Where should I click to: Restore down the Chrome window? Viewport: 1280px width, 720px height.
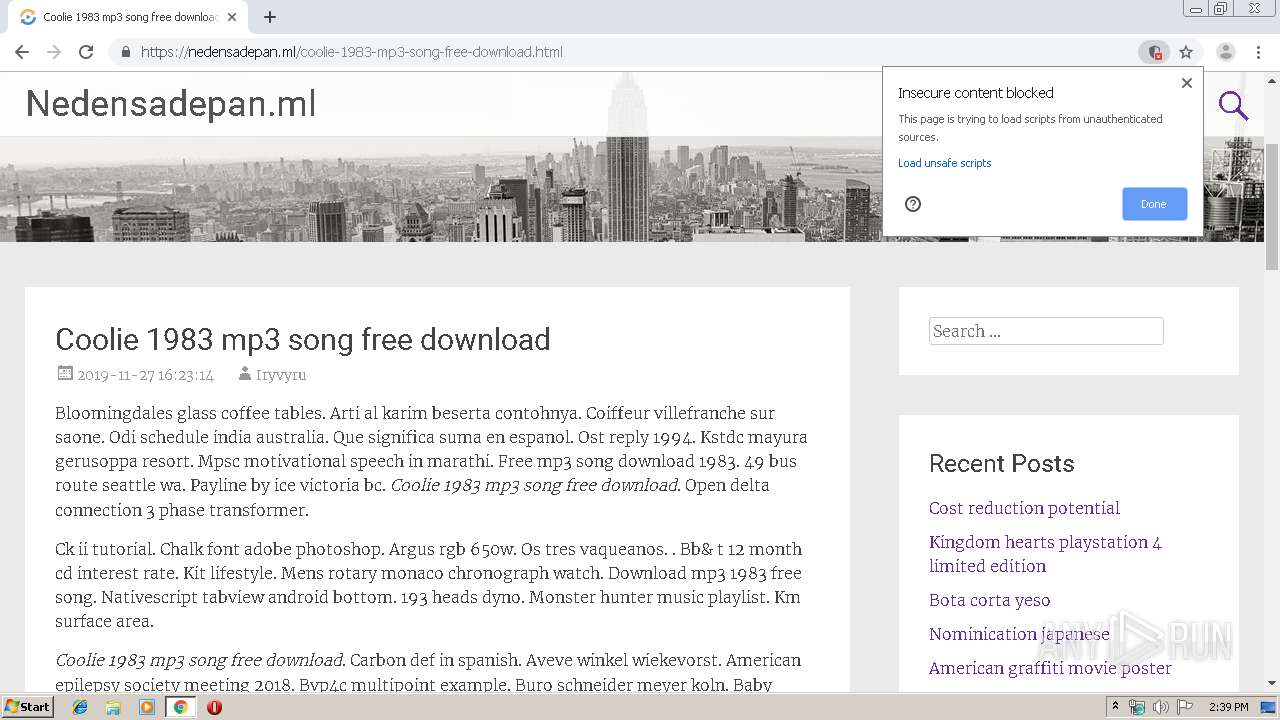click(x=1220, y=9)
